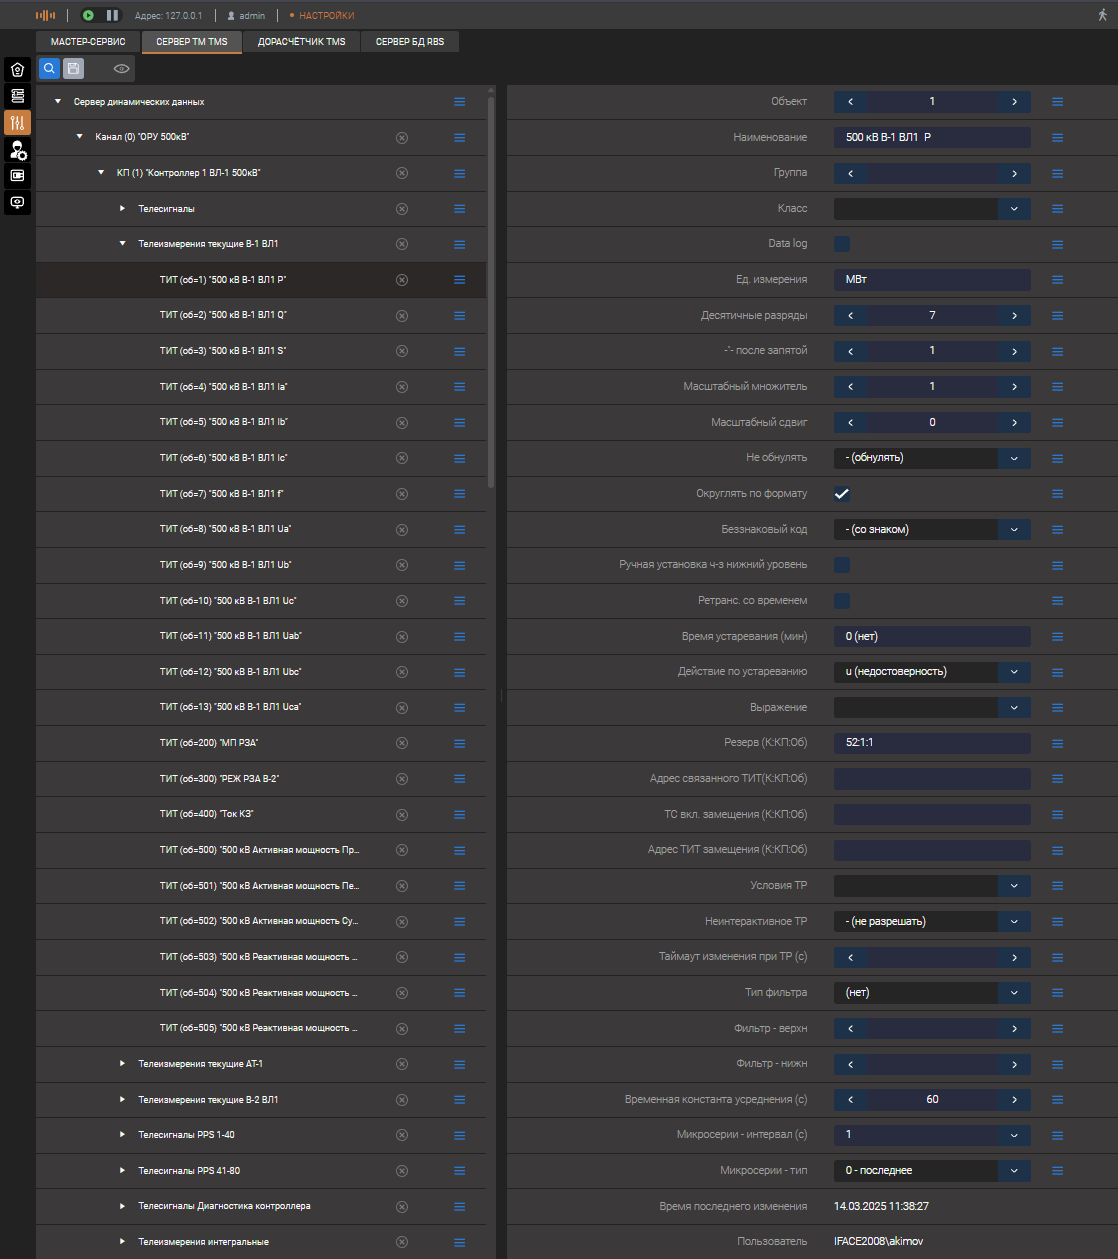The height and width of the screenshot is (1259, 1118).
Task: Click the home sidebar icon
Action: pos(18,70)
